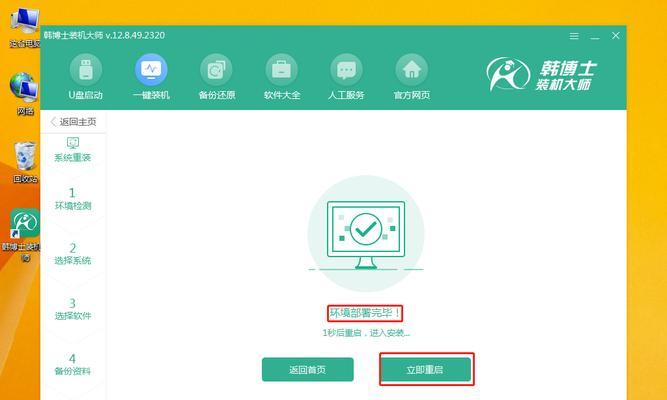Click the 返回首页 button
This screenshot has width=667, height=400.
308,369
